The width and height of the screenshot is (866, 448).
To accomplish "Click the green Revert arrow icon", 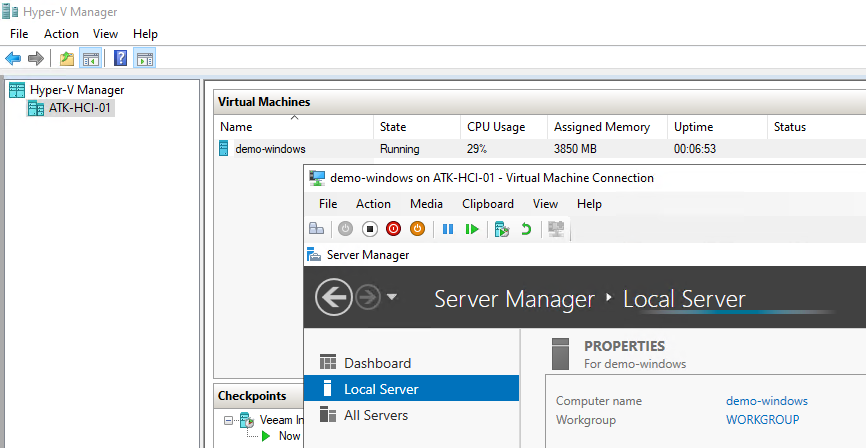I will [x=526, y=229].
